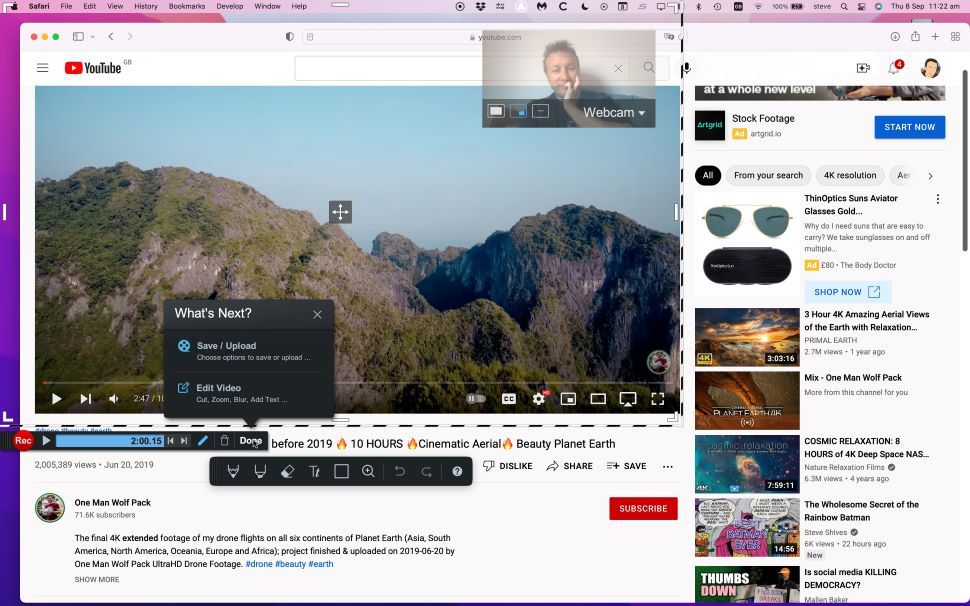Select the Eraser annotation tool

[287, 471]
